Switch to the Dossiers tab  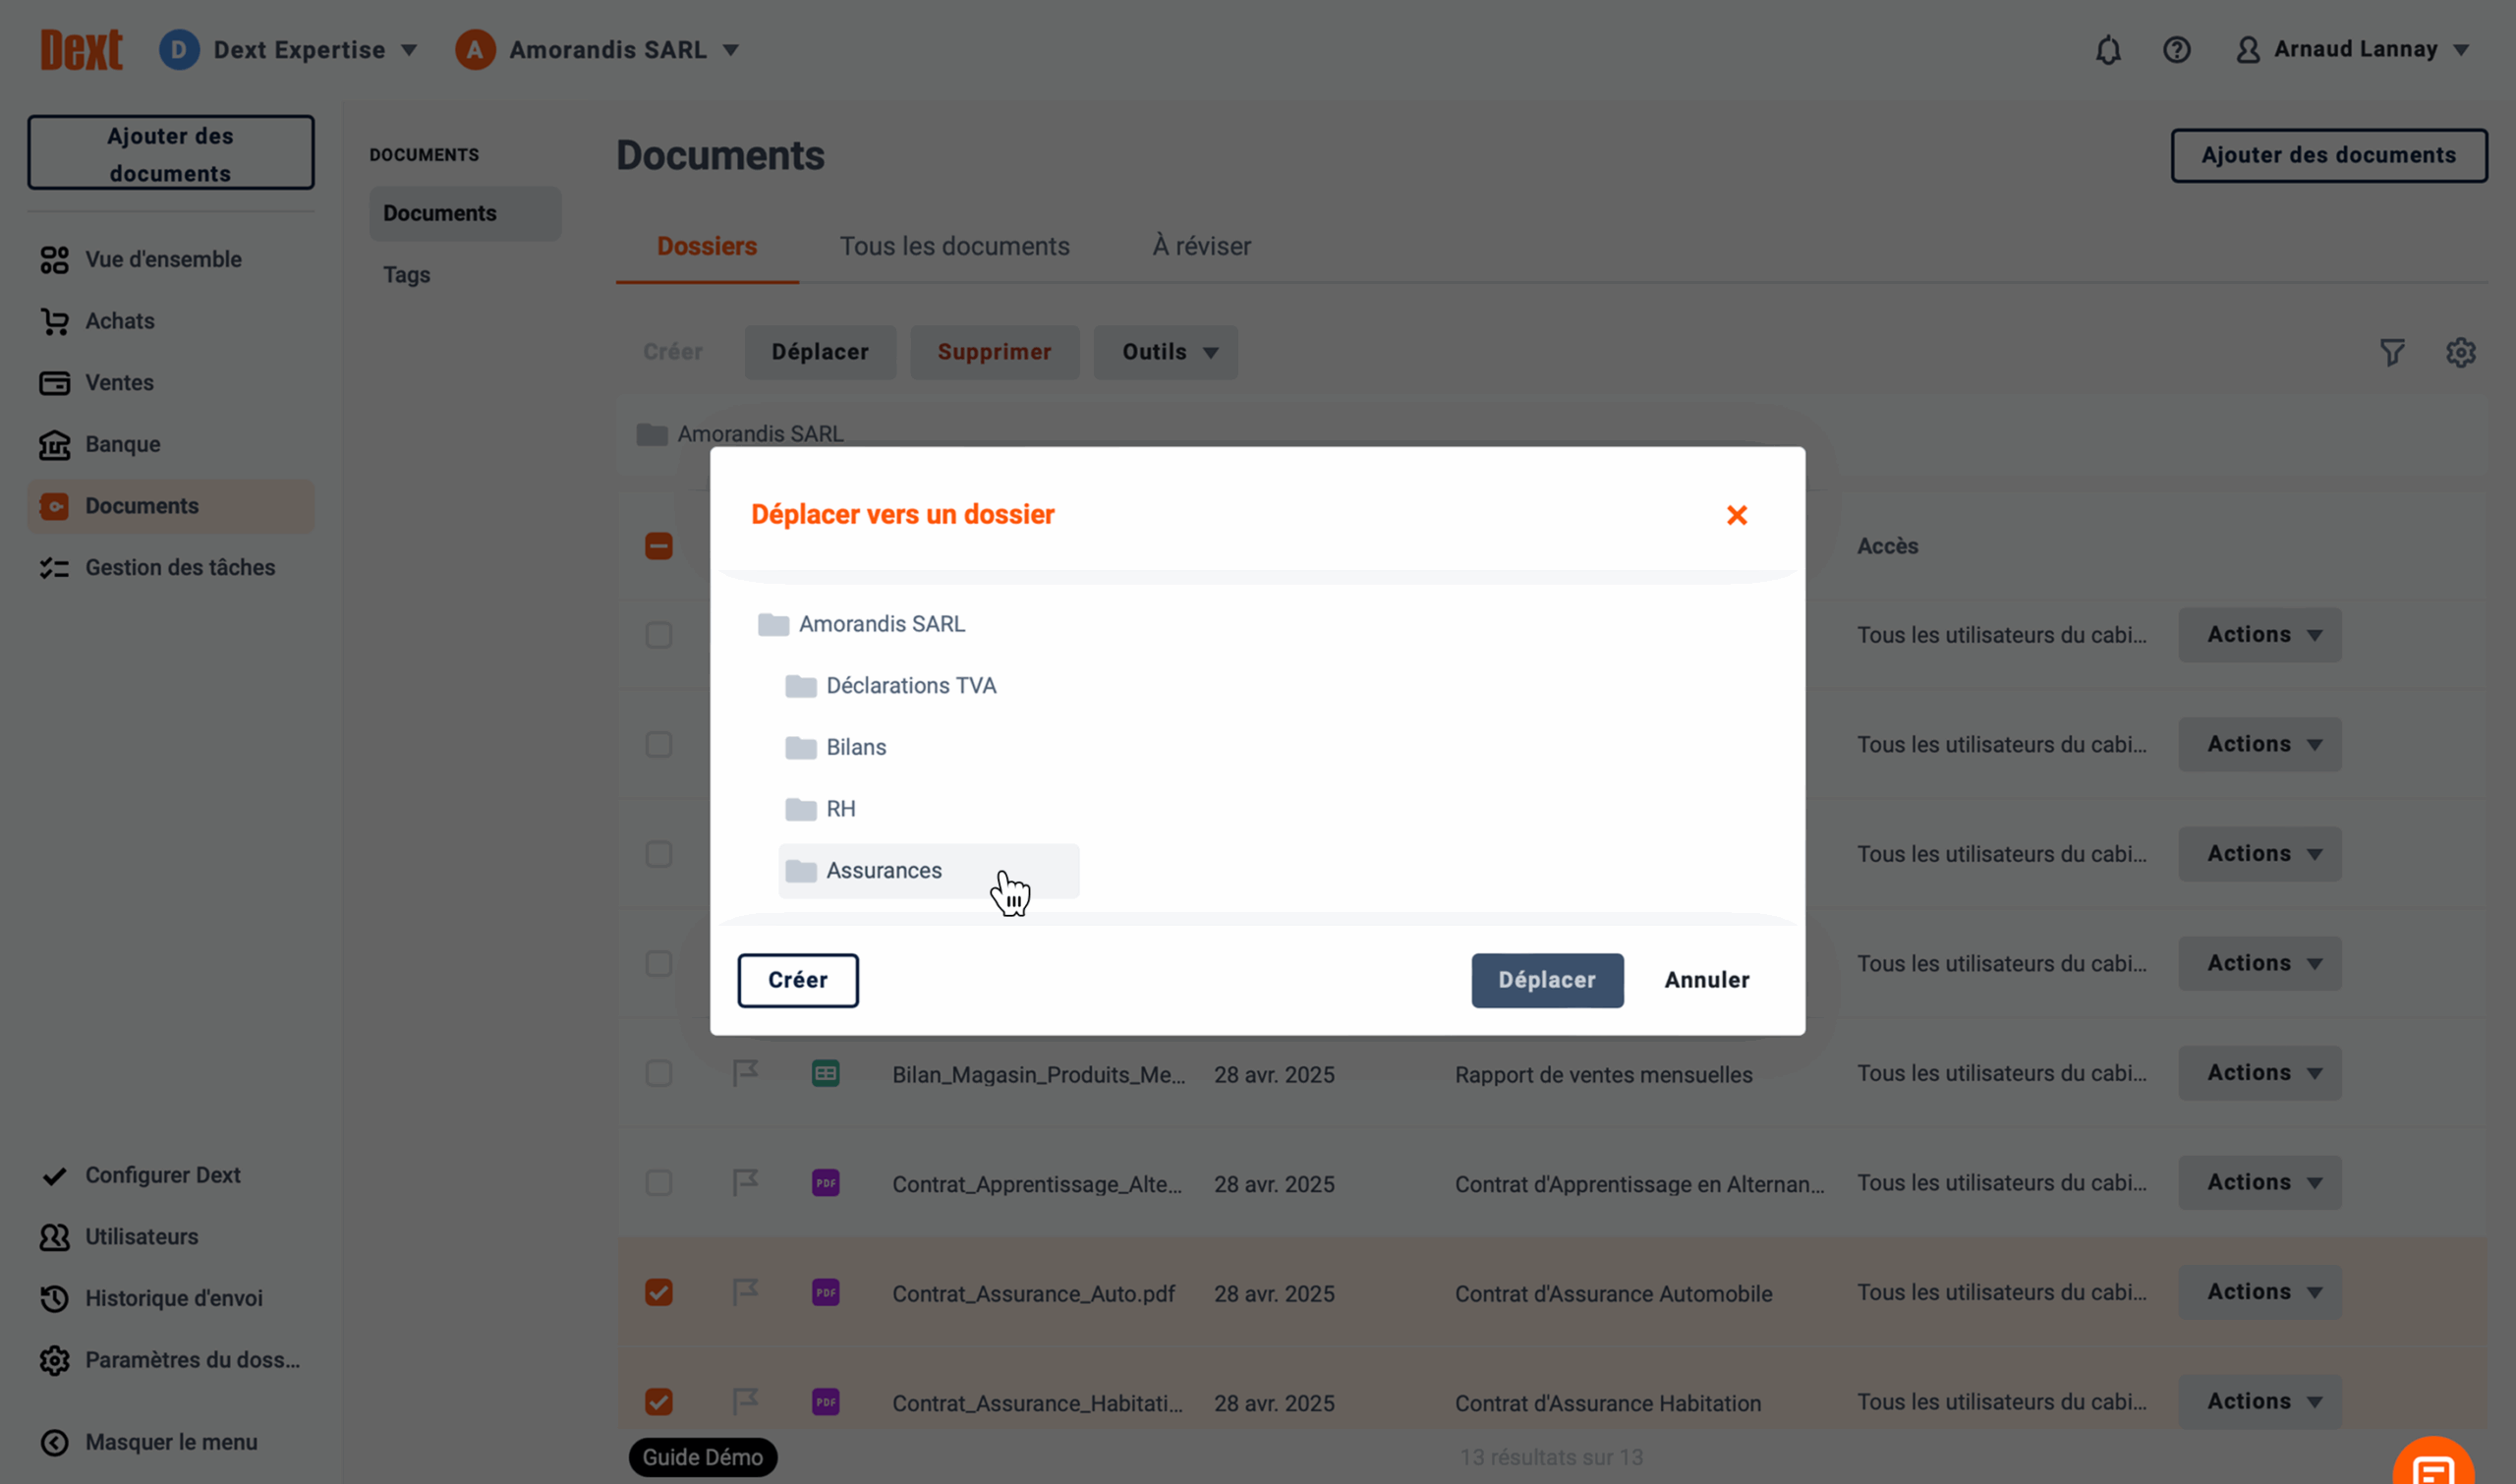coord(707,246)
